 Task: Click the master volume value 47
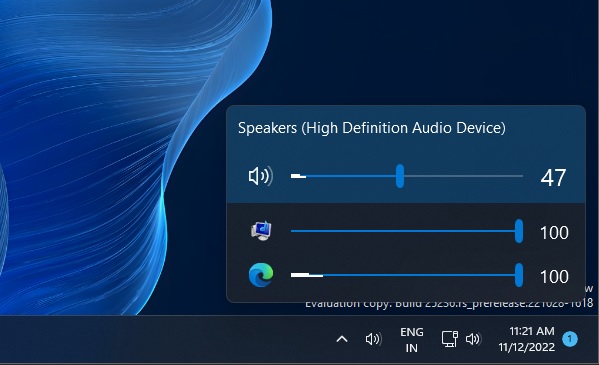[553, 178]
